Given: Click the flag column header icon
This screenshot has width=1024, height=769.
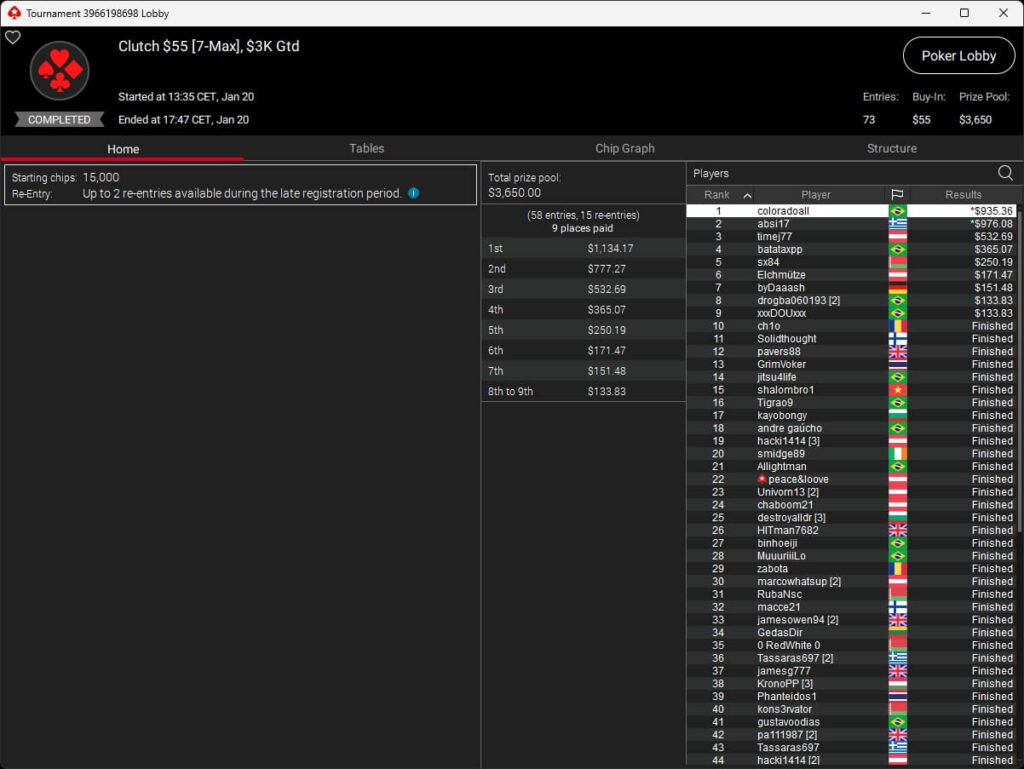Looking at the screenshot, I should (897, 195).
